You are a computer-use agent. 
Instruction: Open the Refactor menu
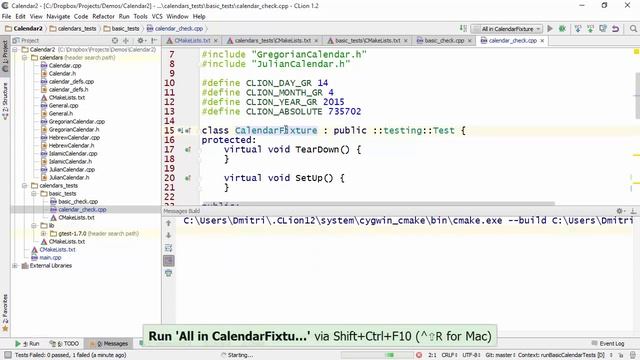pos(103,16)
